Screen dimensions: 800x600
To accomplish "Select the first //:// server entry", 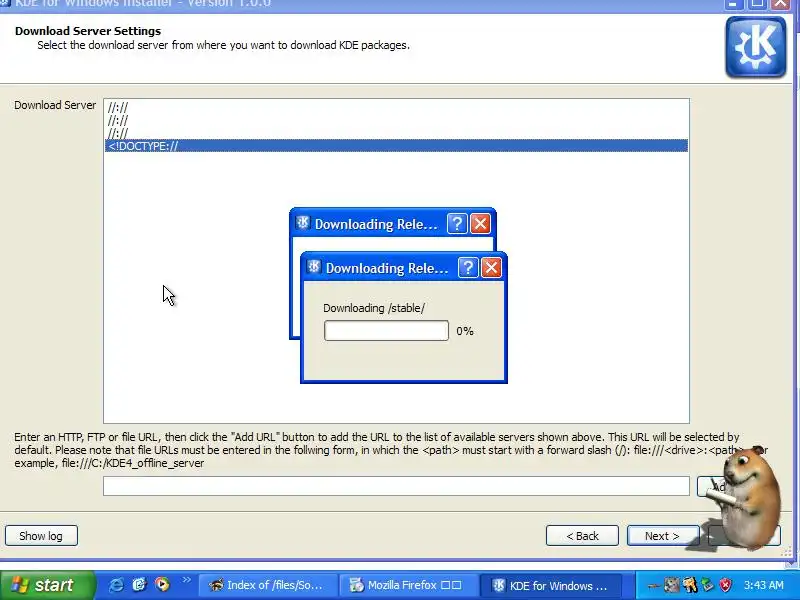I will [x=396, y=107].
